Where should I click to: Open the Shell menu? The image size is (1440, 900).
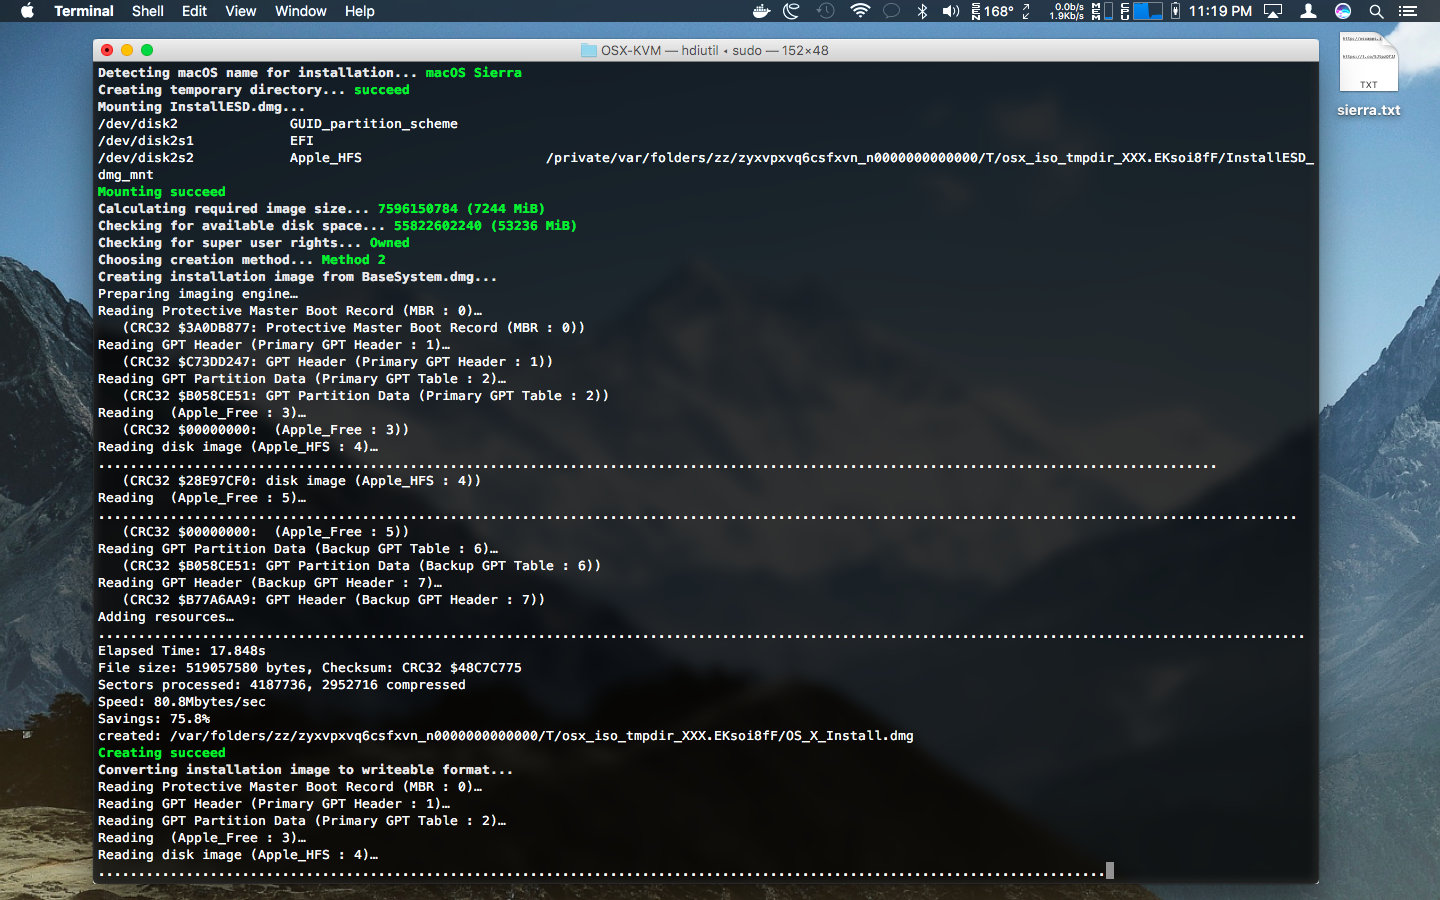click(x=148, y=11)
